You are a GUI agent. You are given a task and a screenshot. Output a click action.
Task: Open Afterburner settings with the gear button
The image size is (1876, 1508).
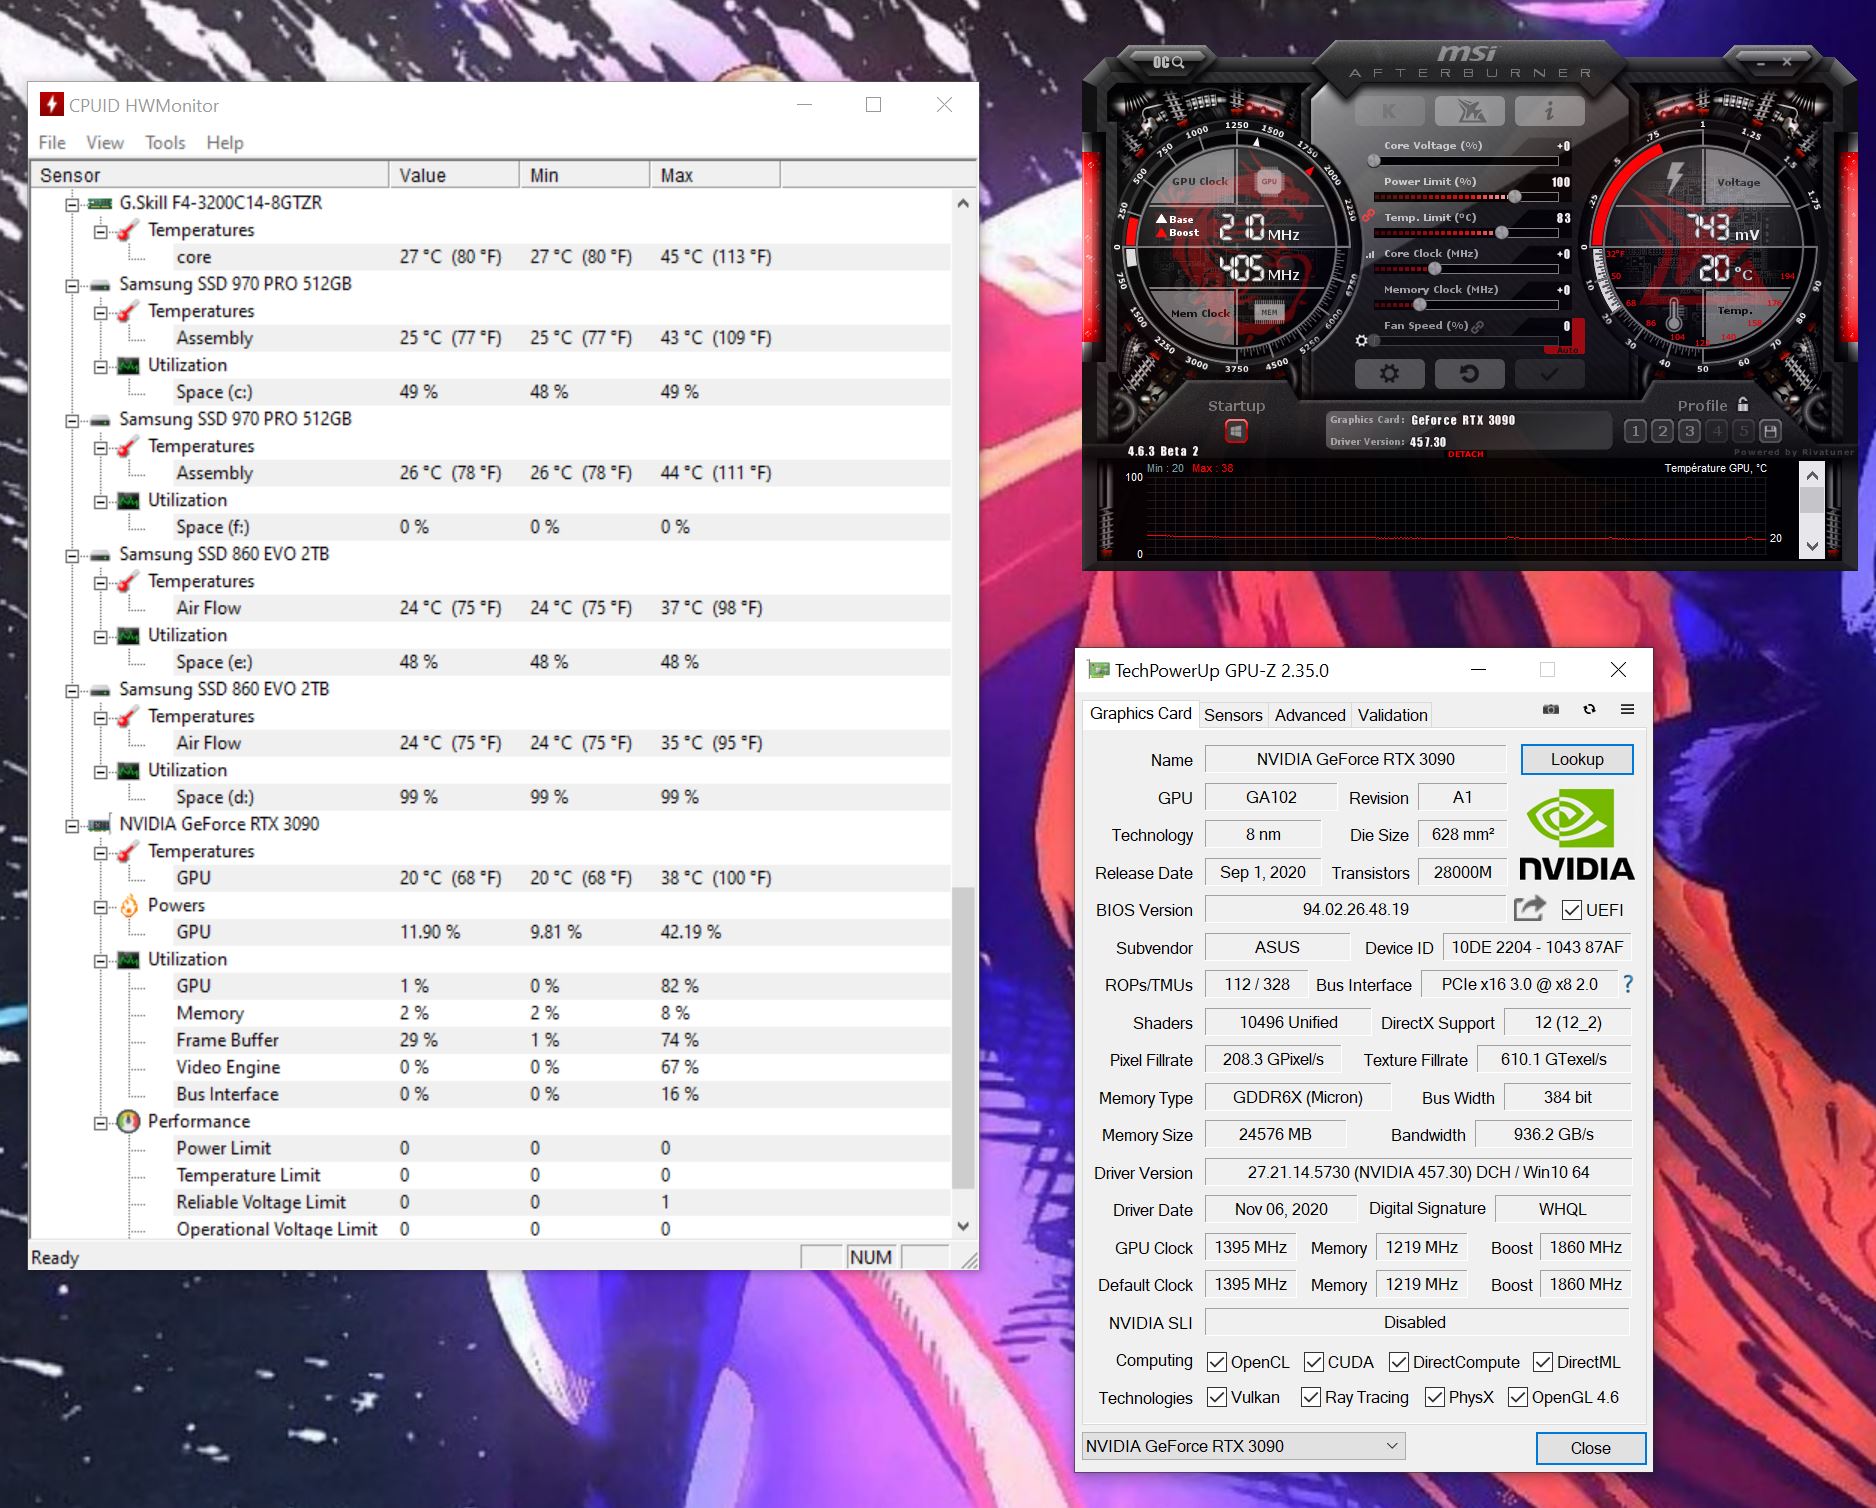(x=1389, y=374)
